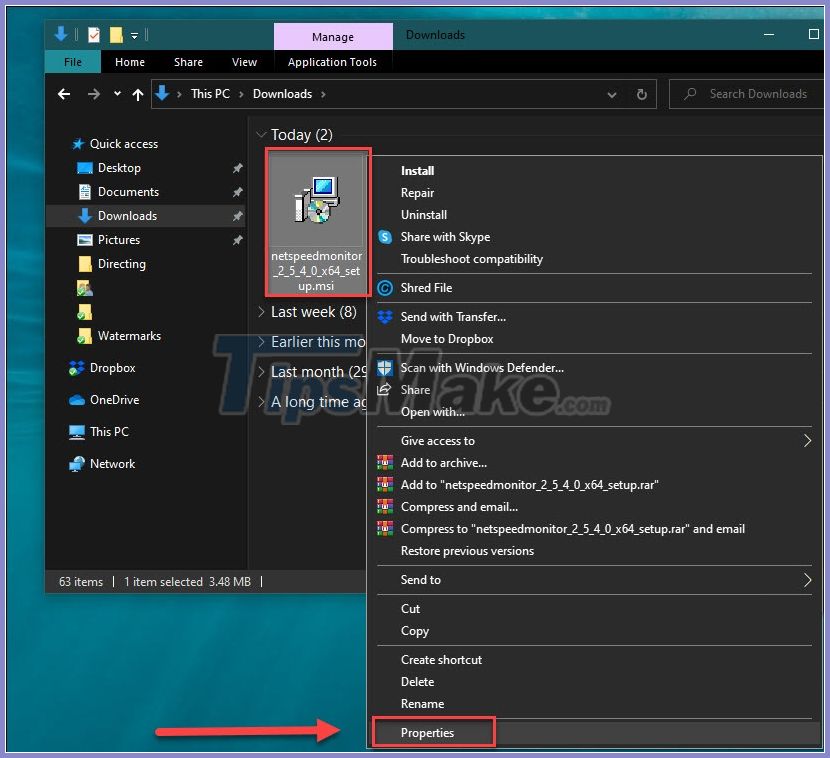Open address bar history dropdown

(x=611, y=95)
